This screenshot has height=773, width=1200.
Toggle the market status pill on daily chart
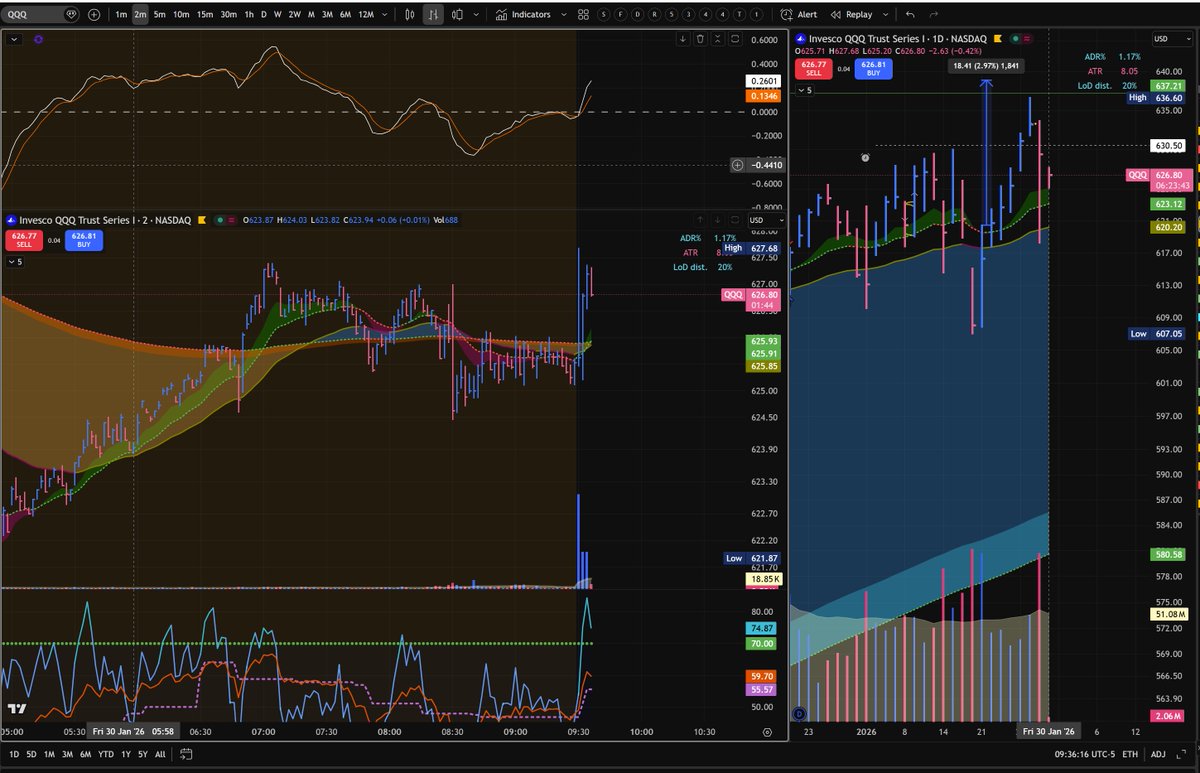pos(1021,39)
